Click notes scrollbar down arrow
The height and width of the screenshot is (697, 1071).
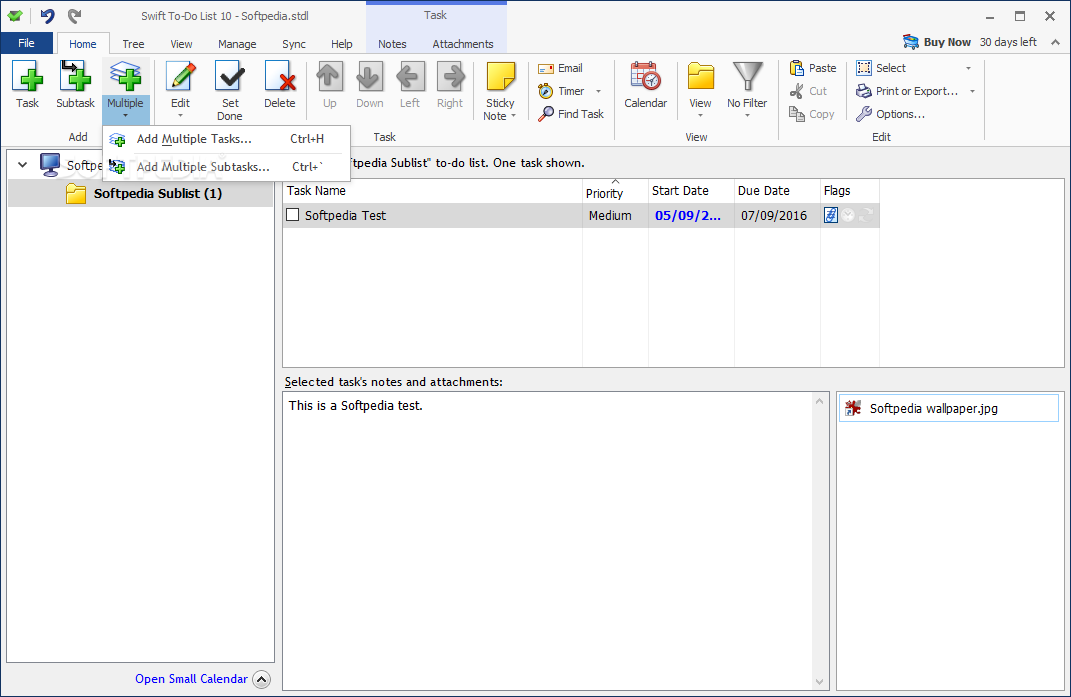pyautogui.click(x=820, y=681)
